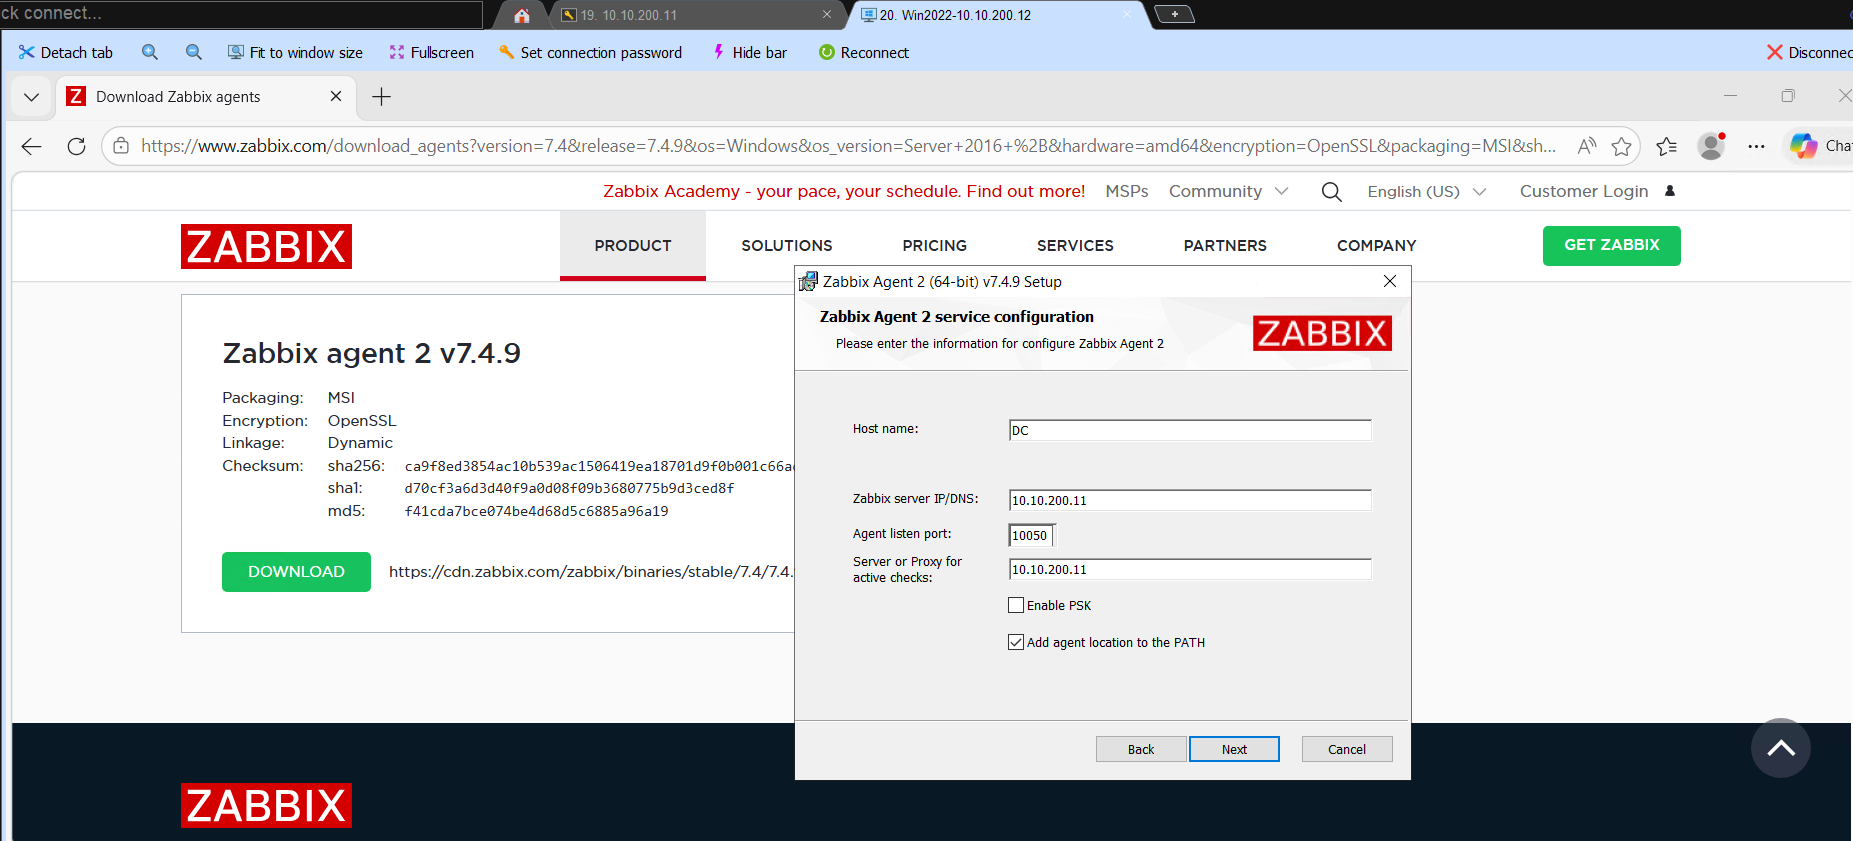This screenshot has height=841, width=1853.
Task: Open the website search magnifier icon
Action: coord(1331,192)
